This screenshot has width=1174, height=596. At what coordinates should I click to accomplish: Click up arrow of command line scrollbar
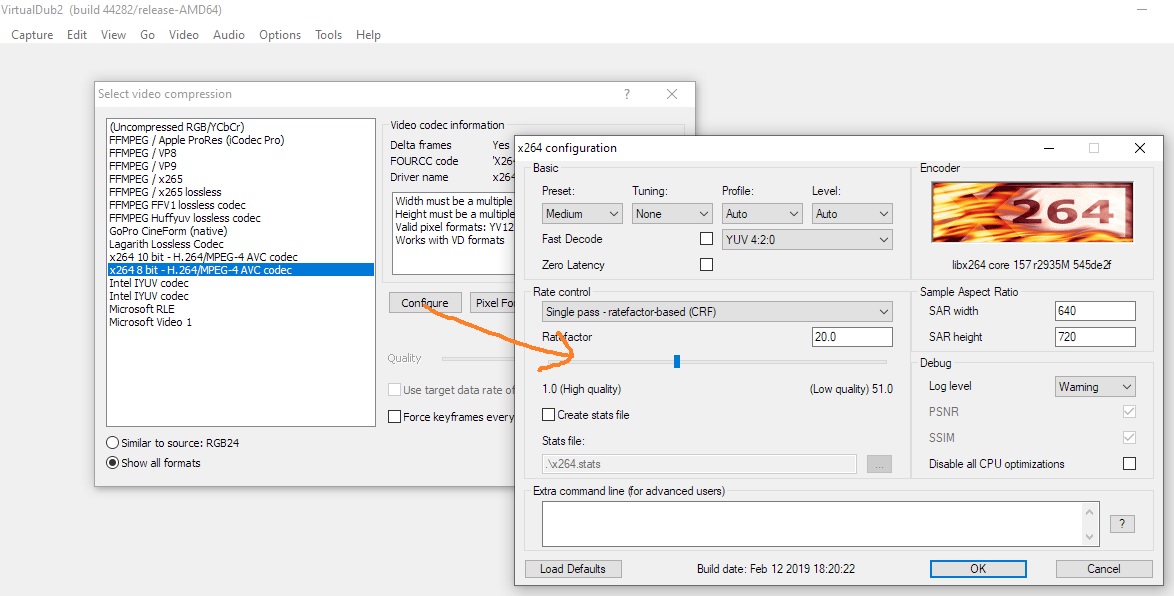(1091, 511)
